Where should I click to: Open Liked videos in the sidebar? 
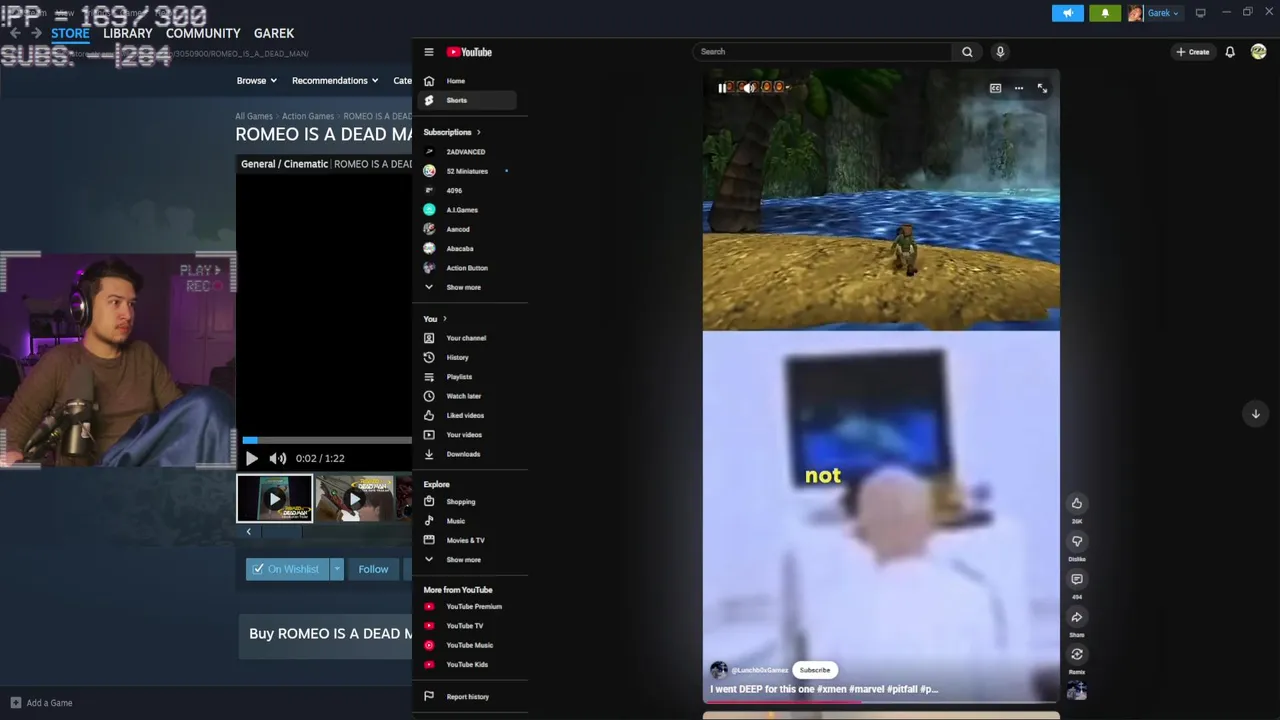(x=467, y=415)
